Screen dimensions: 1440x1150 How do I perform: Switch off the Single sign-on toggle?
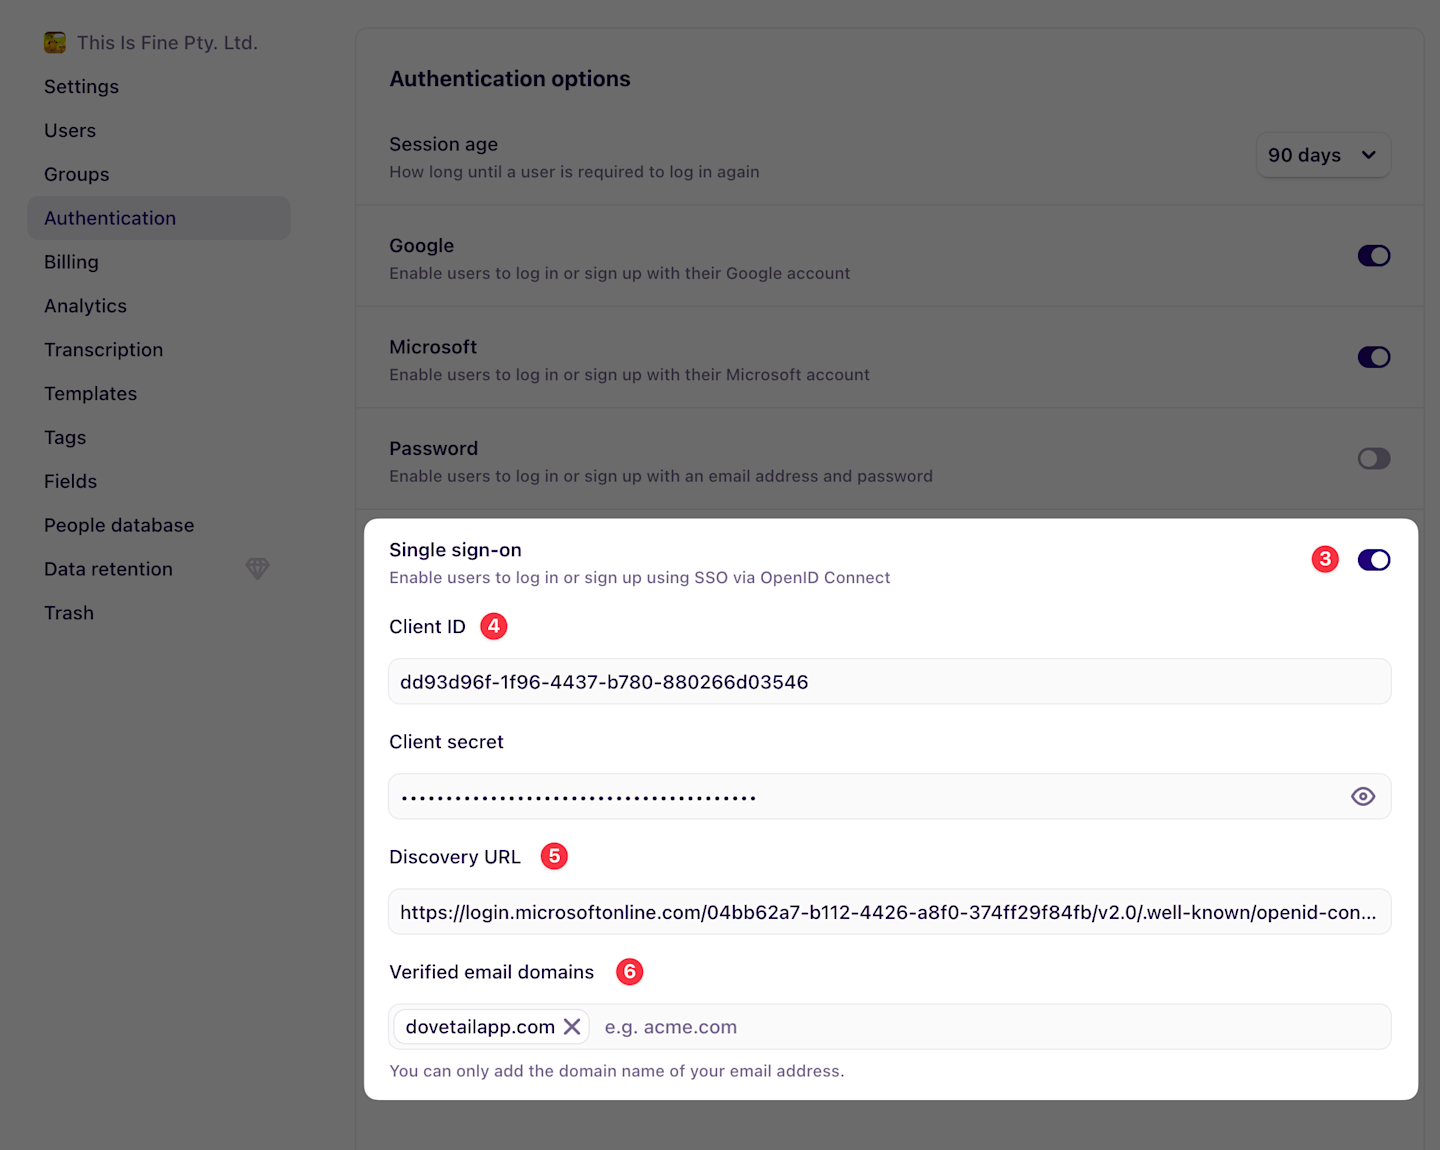point(1374,560)
